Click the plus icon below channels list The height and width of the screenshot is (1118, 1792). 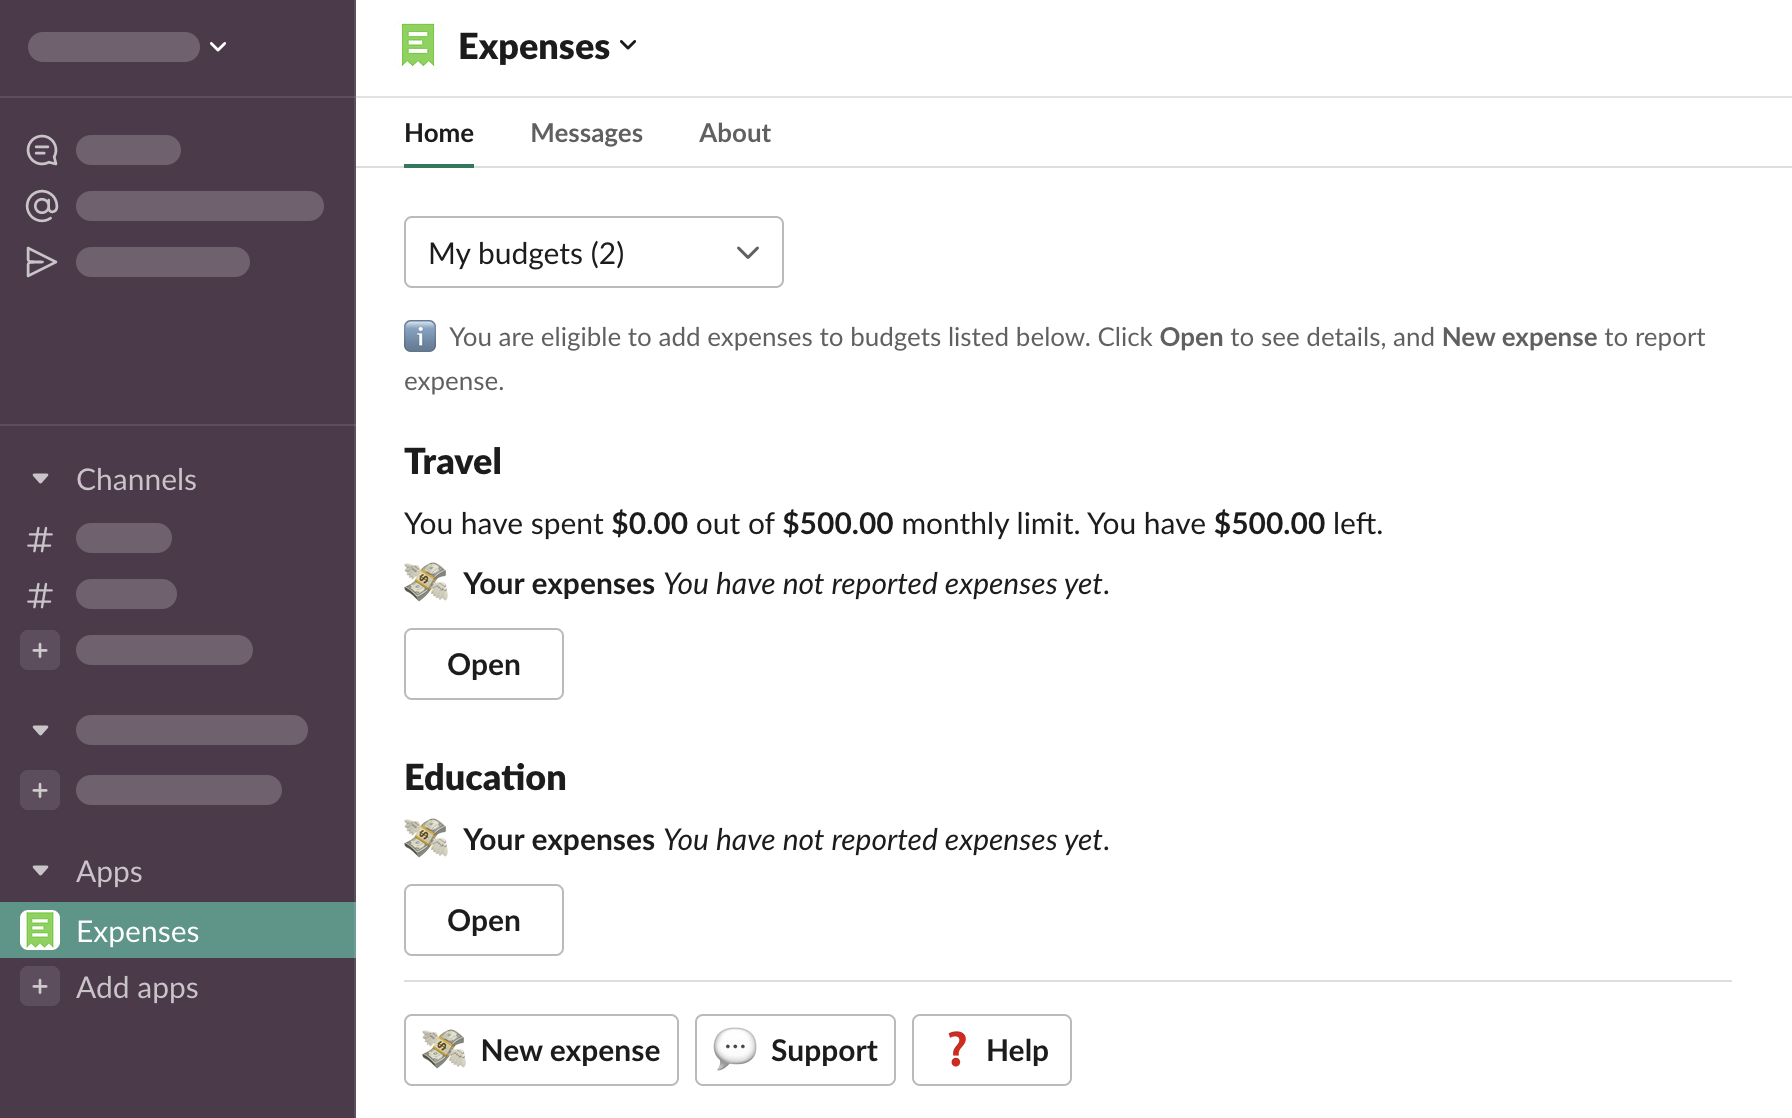[40, 650]
